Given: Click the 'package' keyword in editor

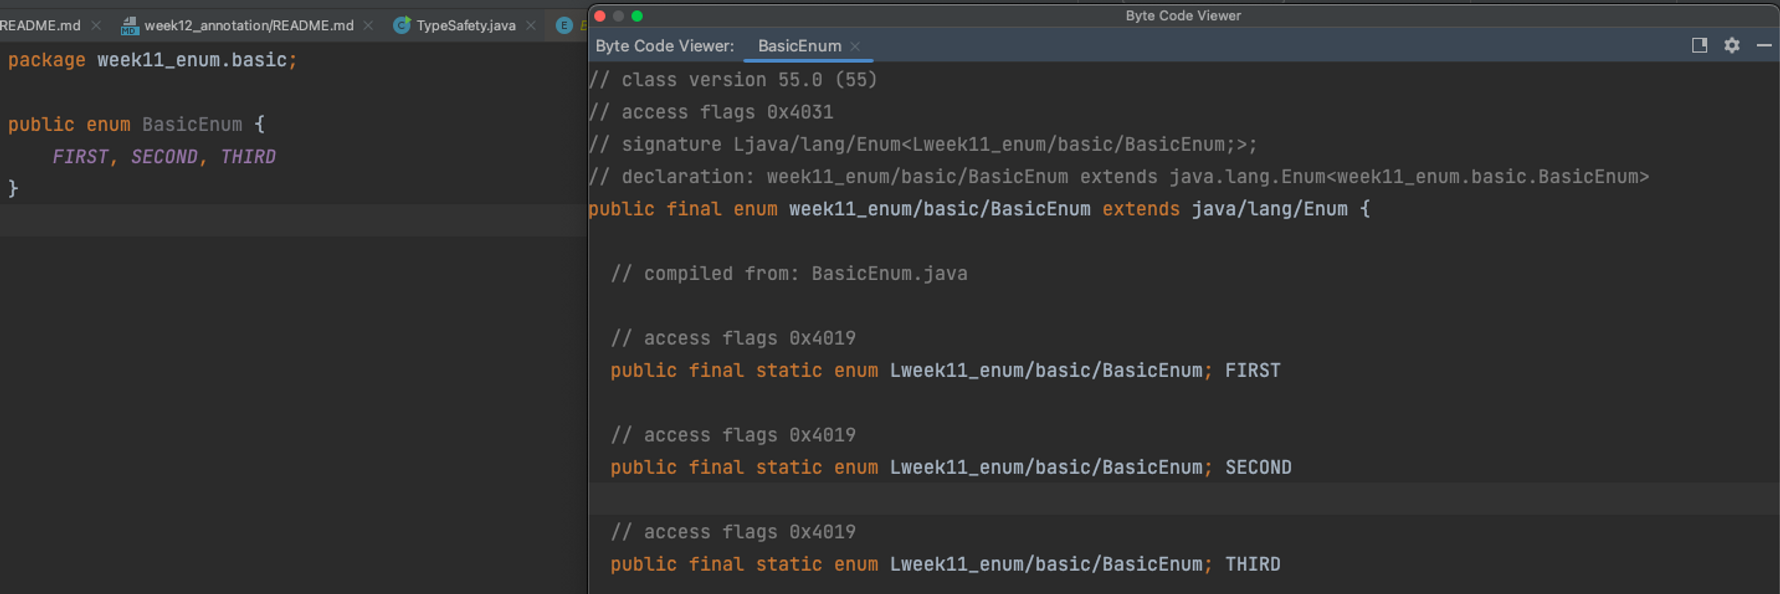Looking at the screenshot, I should click(x=47, y=60).
